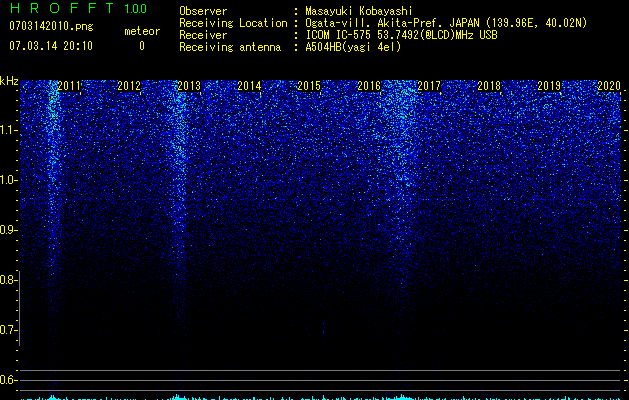Screen dimensions: 629x400
Task: Click the 2016 time marker
Action: 369,86
